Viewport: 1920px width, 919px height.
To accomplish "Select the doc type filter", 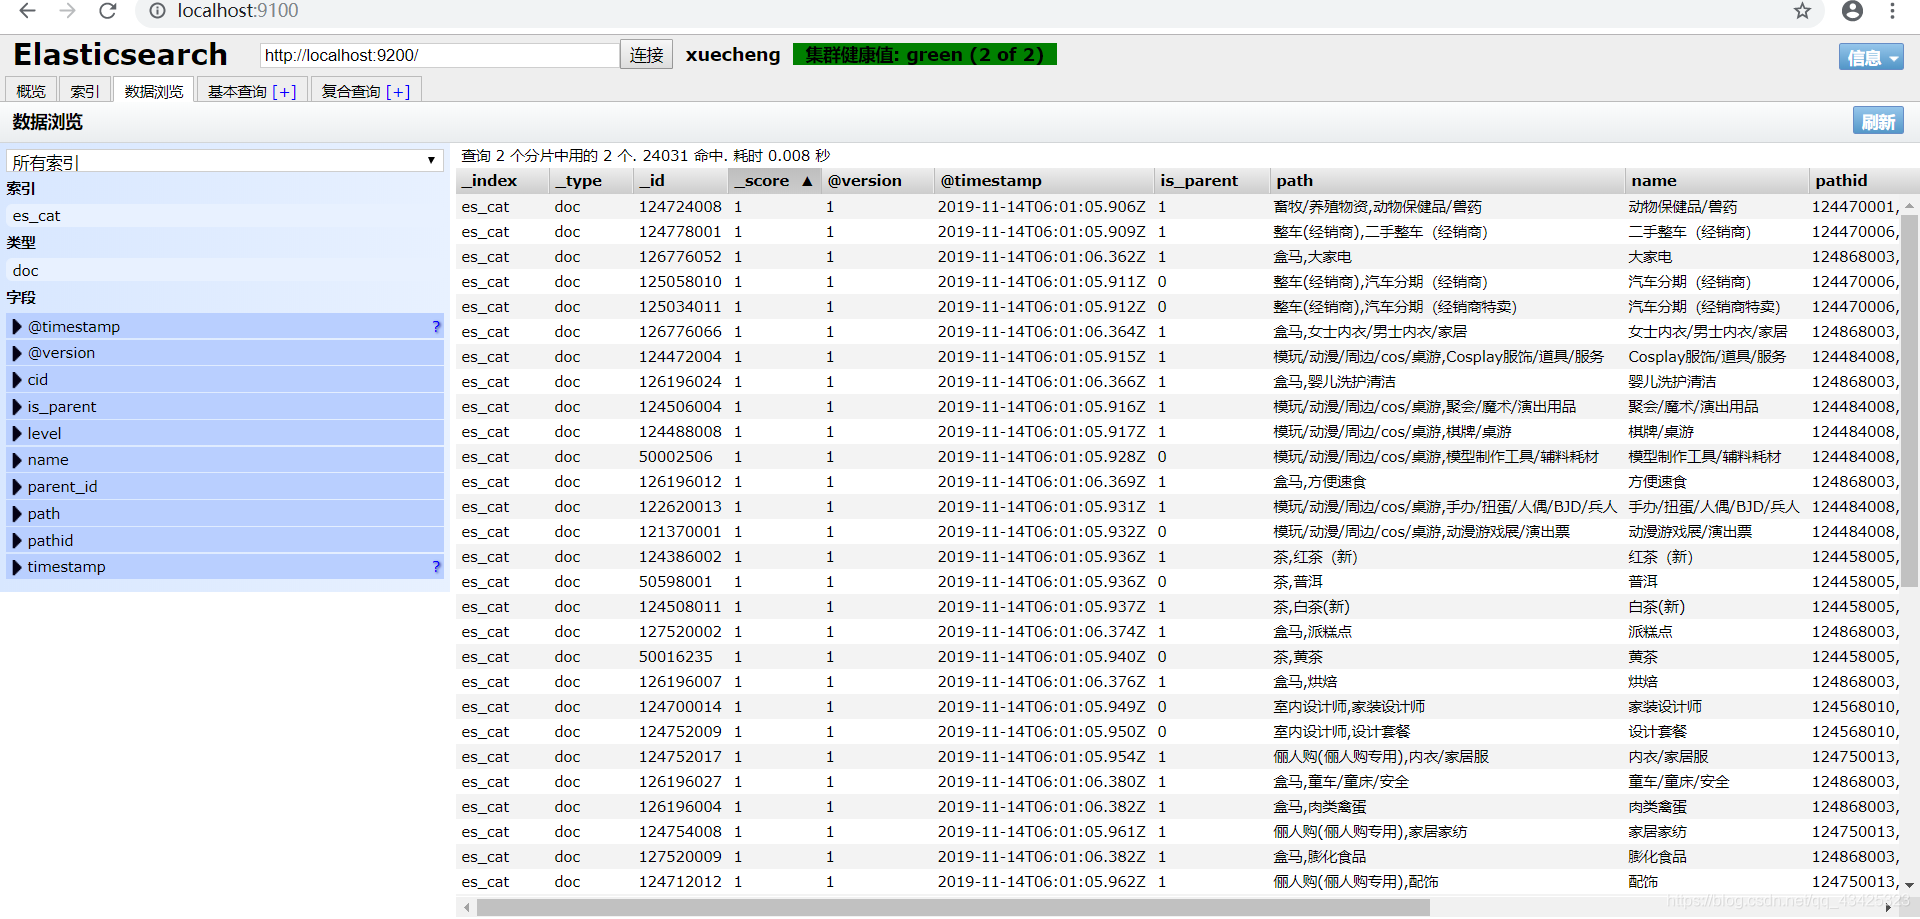I will tap(224, 270).
